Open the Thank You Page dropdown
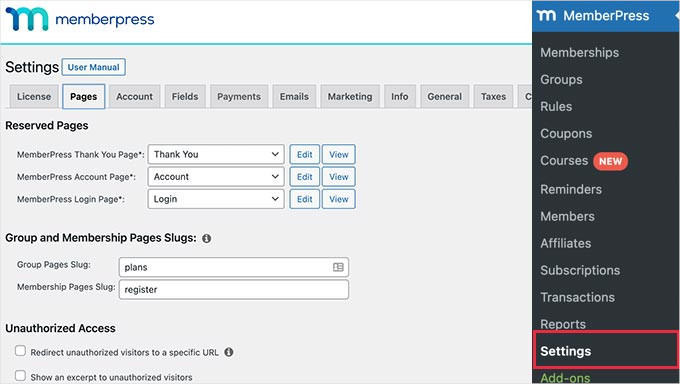Image resolution: width=680 pixels, height=384 pixels. [216, 154]
